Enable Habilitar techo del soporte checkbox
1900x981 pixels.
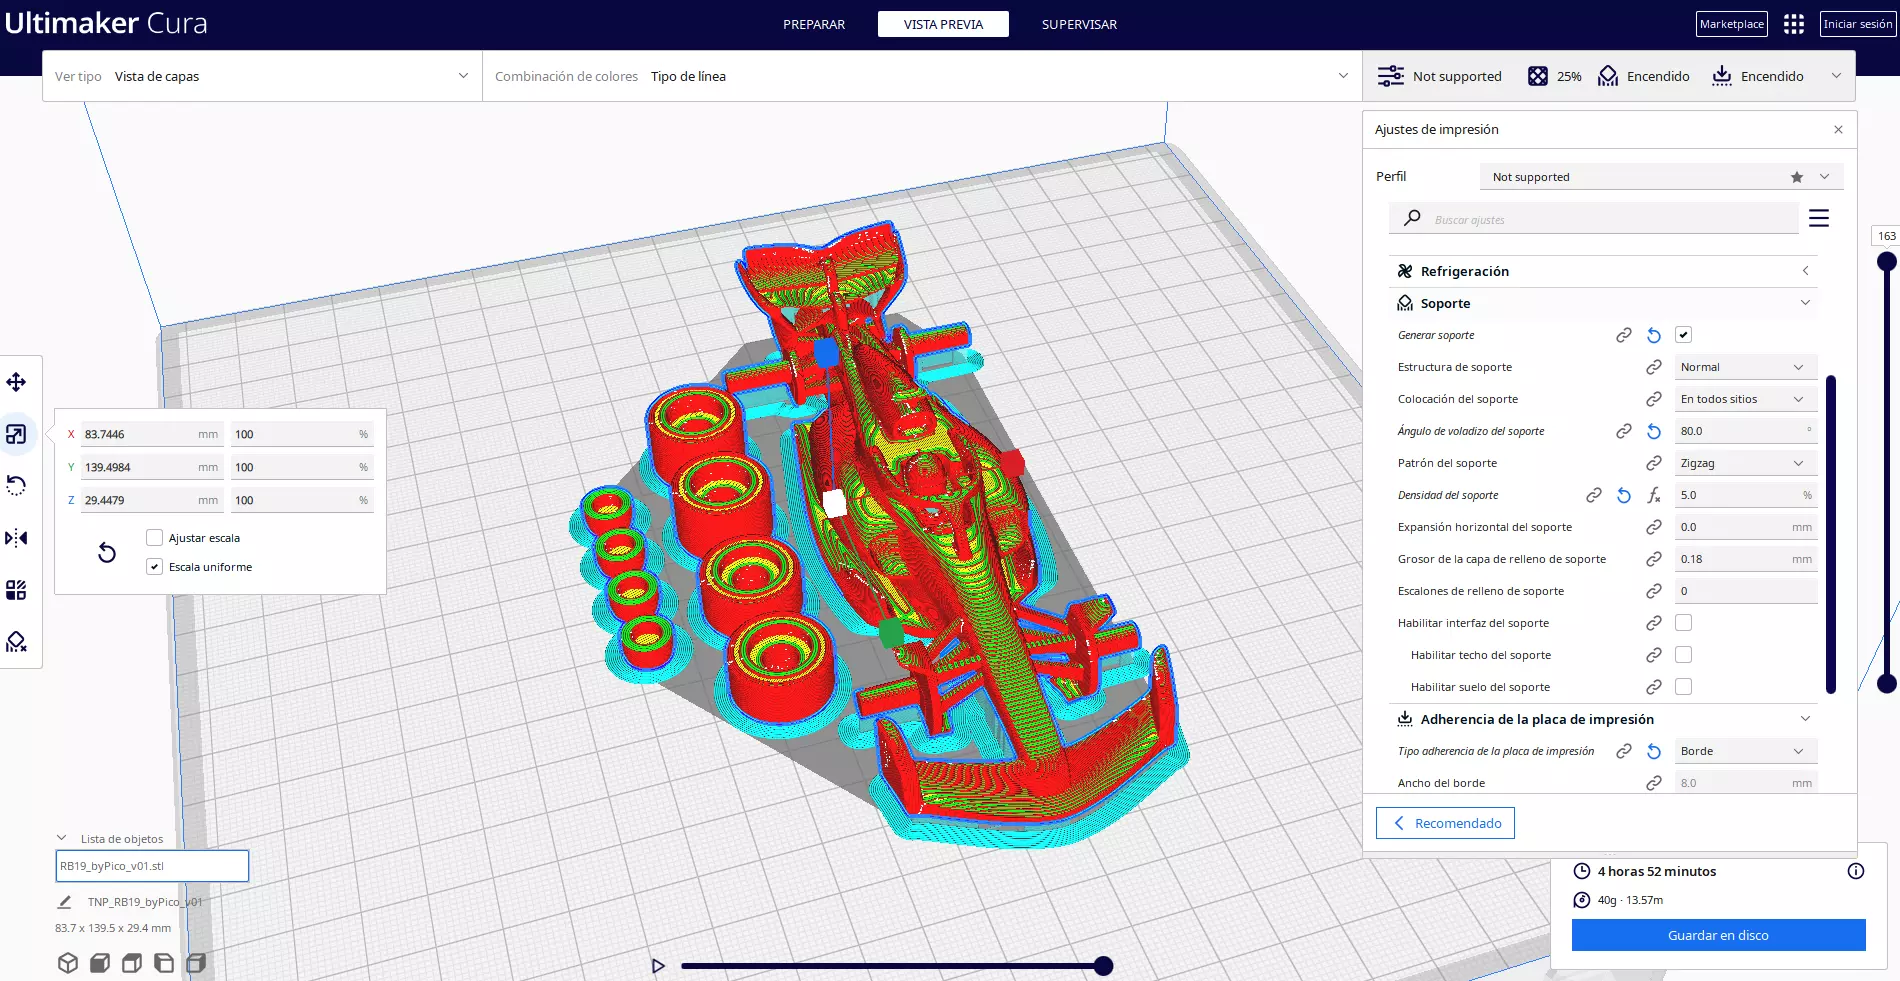pyautogui.click(x=1684, y=655)
